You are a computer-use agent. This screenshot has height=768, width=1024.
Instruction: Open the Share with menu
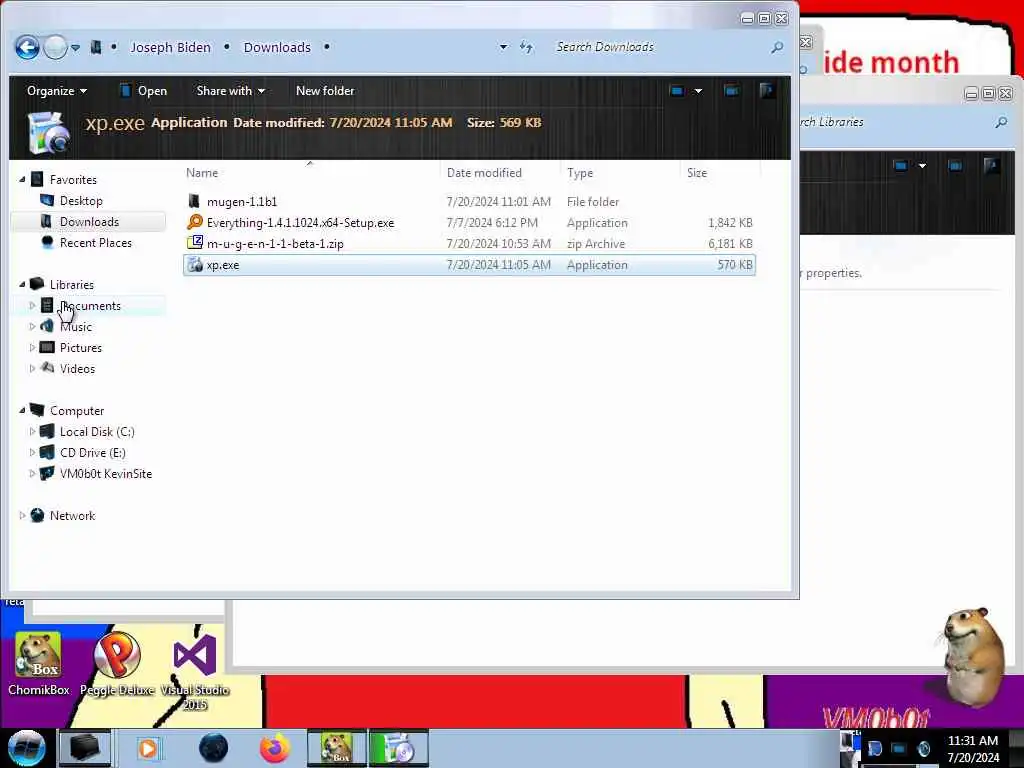pos(231,91)
